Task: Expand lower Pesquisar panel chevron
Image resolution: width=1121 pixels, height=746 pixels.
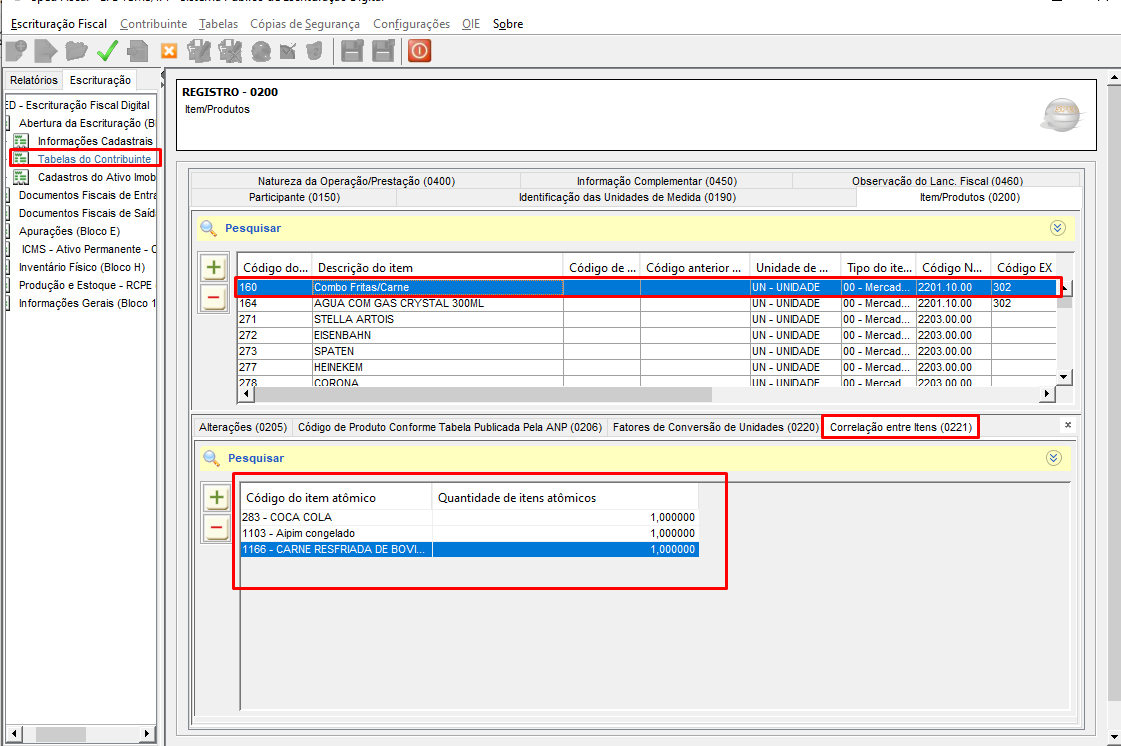Action: tap(1053, 458)
